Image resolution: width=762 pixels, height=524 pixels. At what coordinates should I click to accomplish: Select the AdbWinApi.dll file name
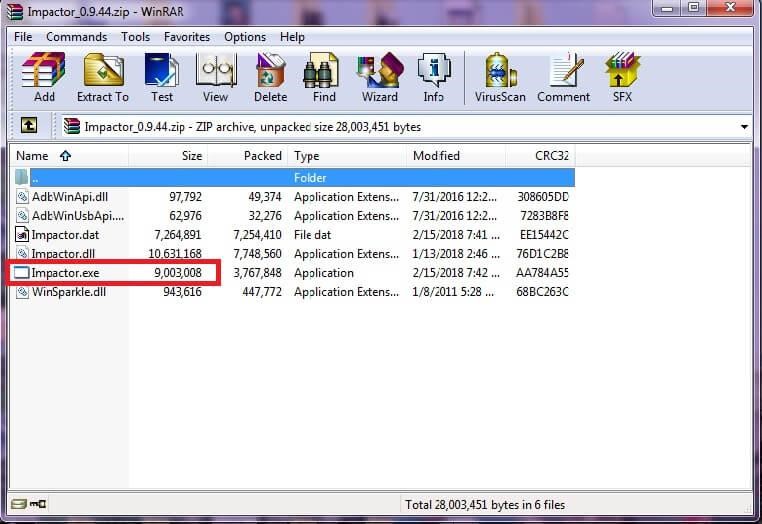(x=70, y=197)
